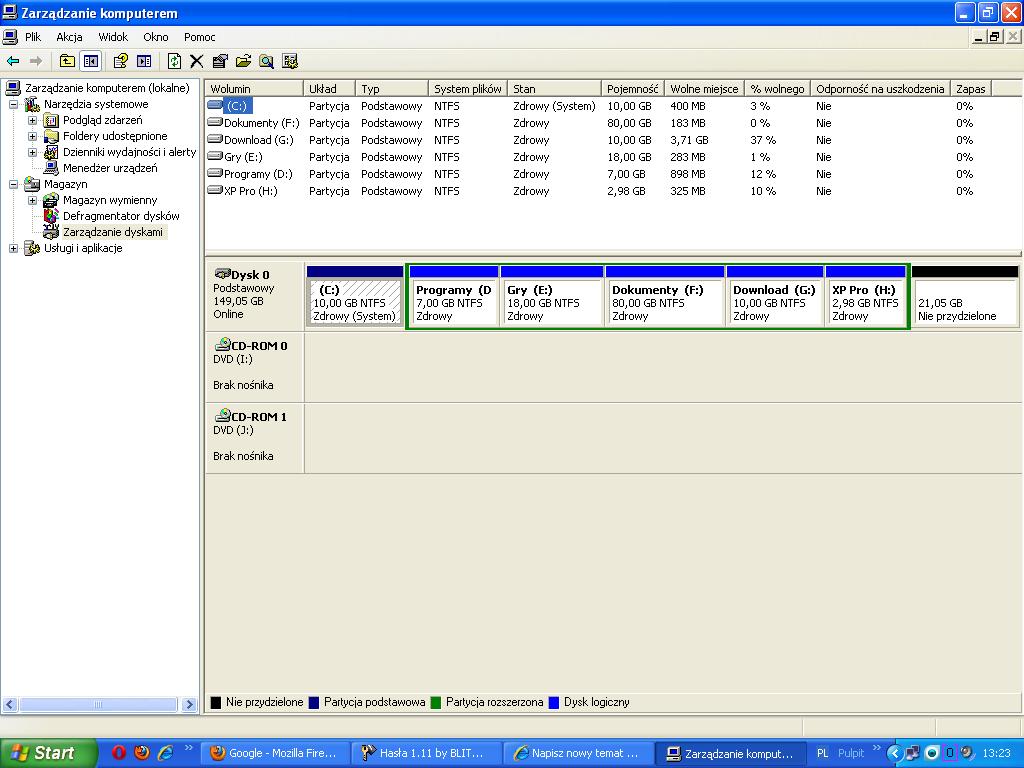Viewport: 1024px width, 768px height.
Task: Open the Widok menu
Action: (x=113, y=37)
